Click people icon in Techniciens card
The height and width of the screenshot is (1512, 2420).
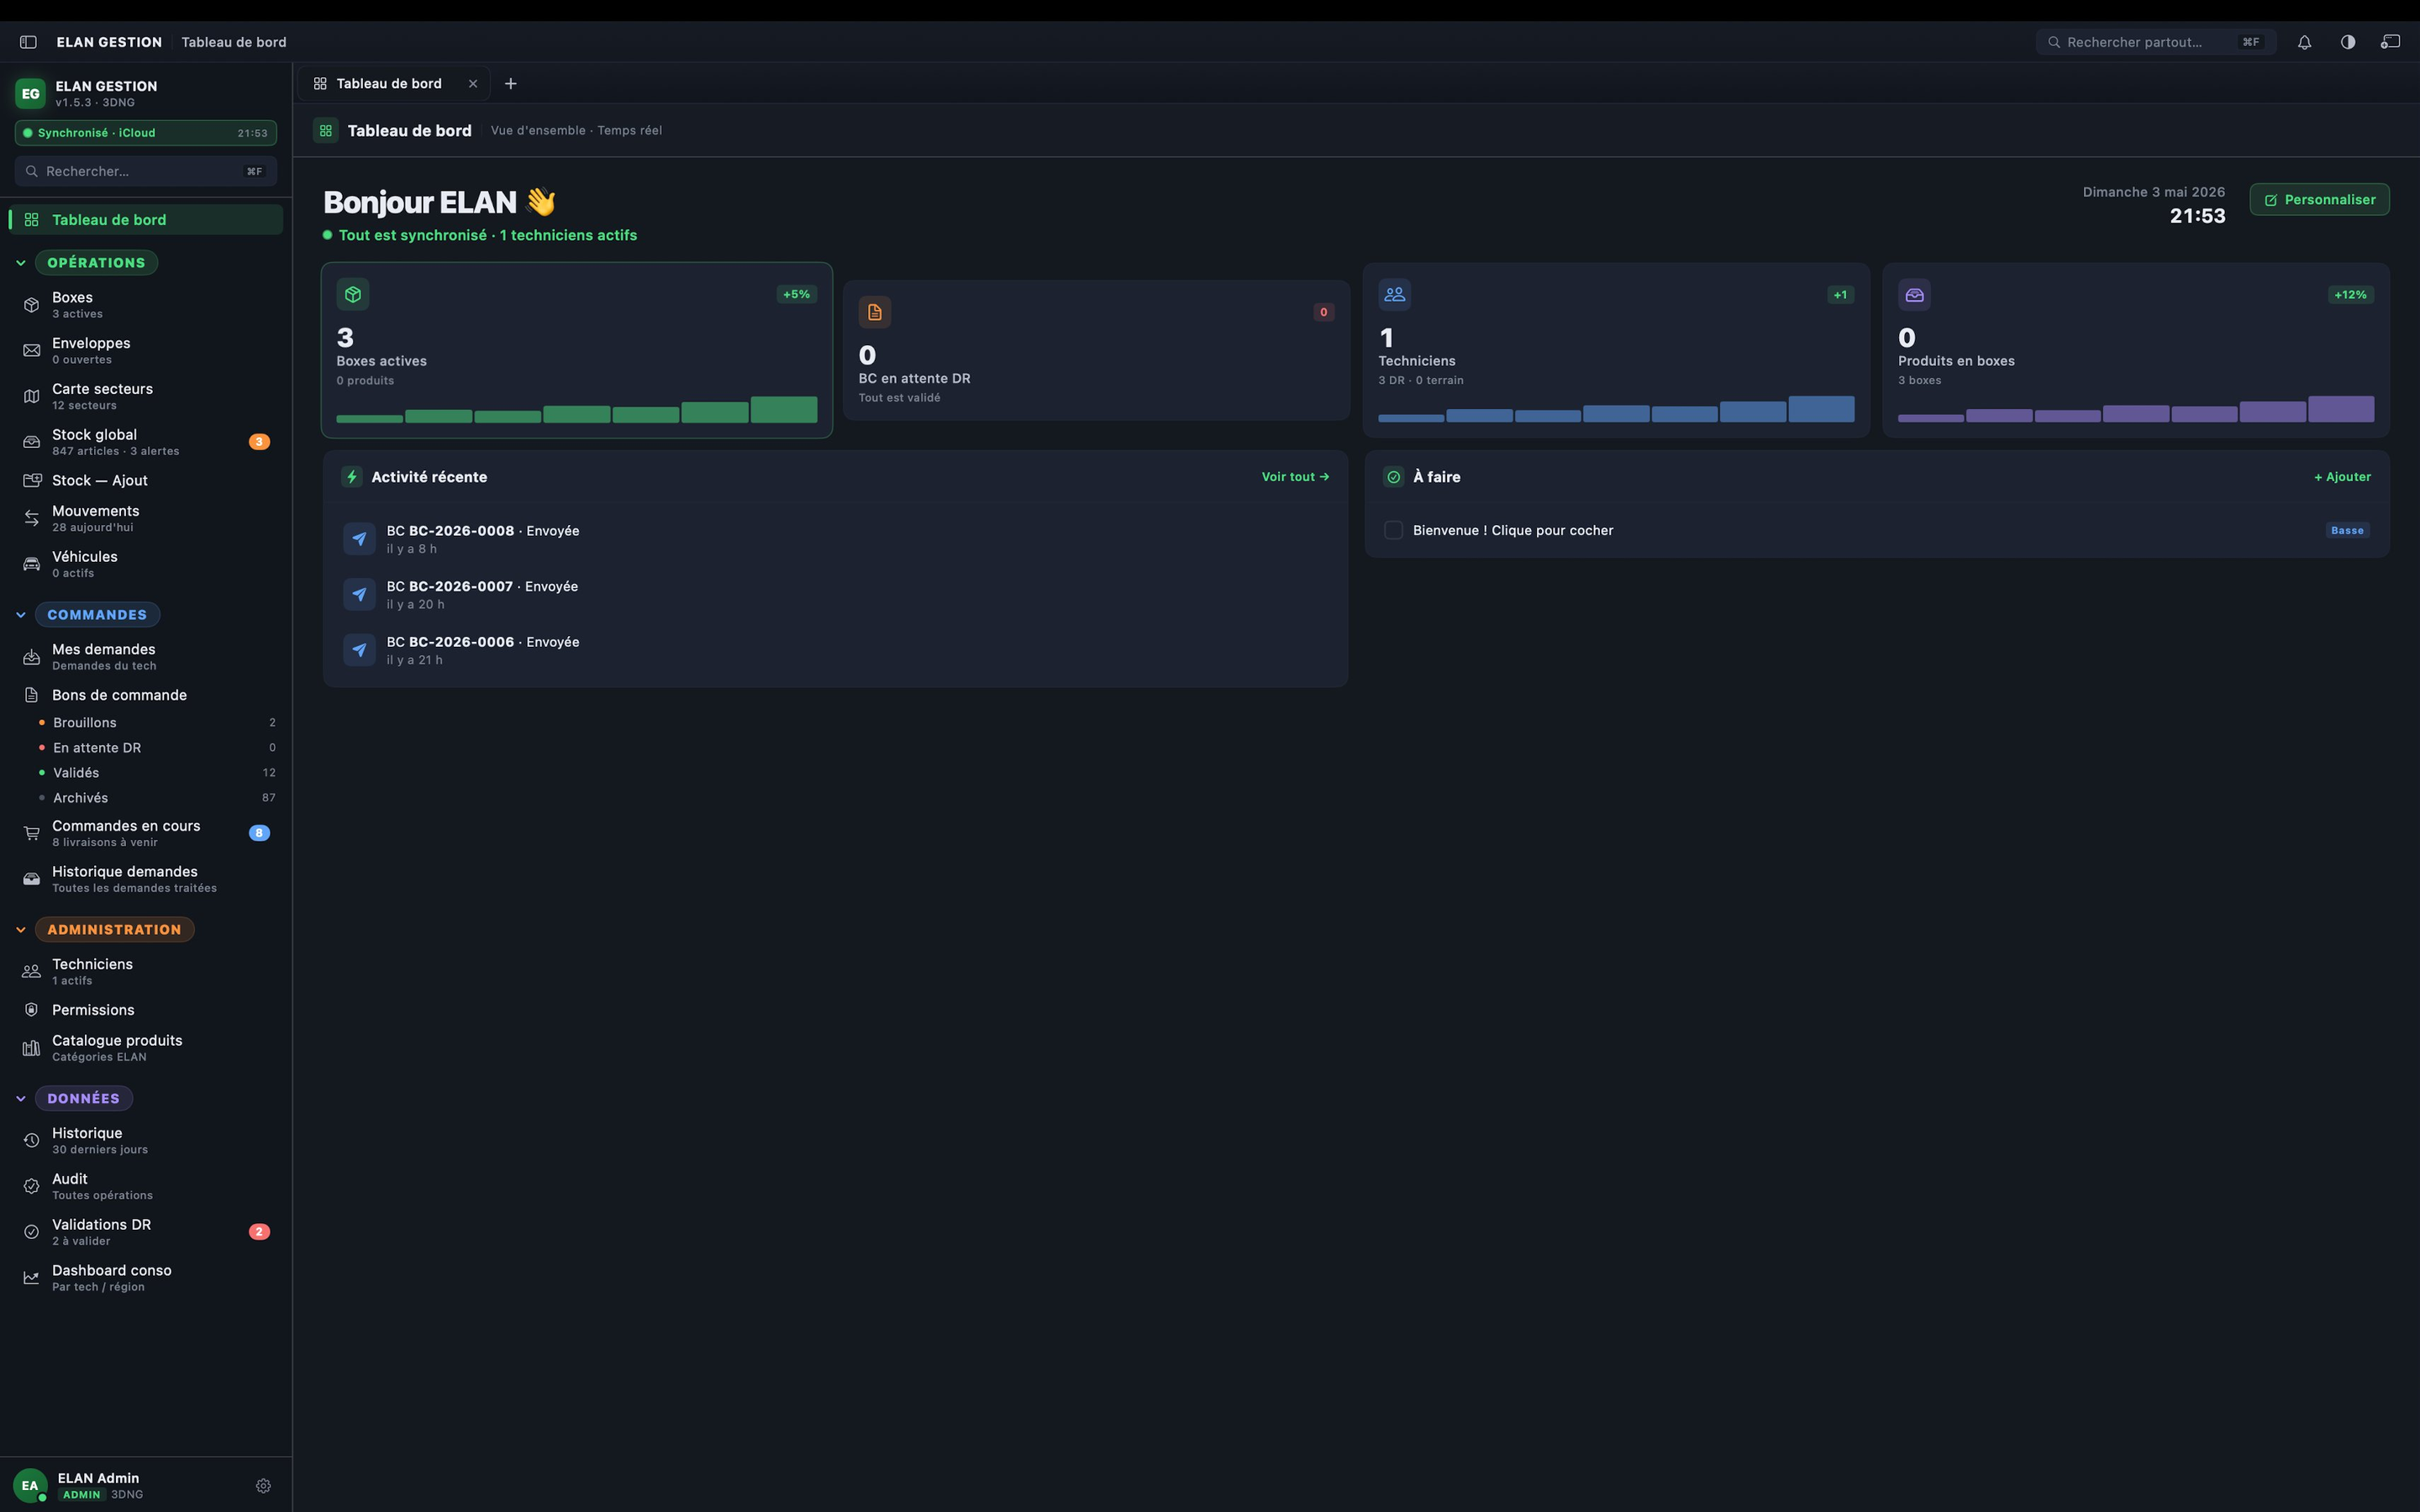(x=1394, y=294)
